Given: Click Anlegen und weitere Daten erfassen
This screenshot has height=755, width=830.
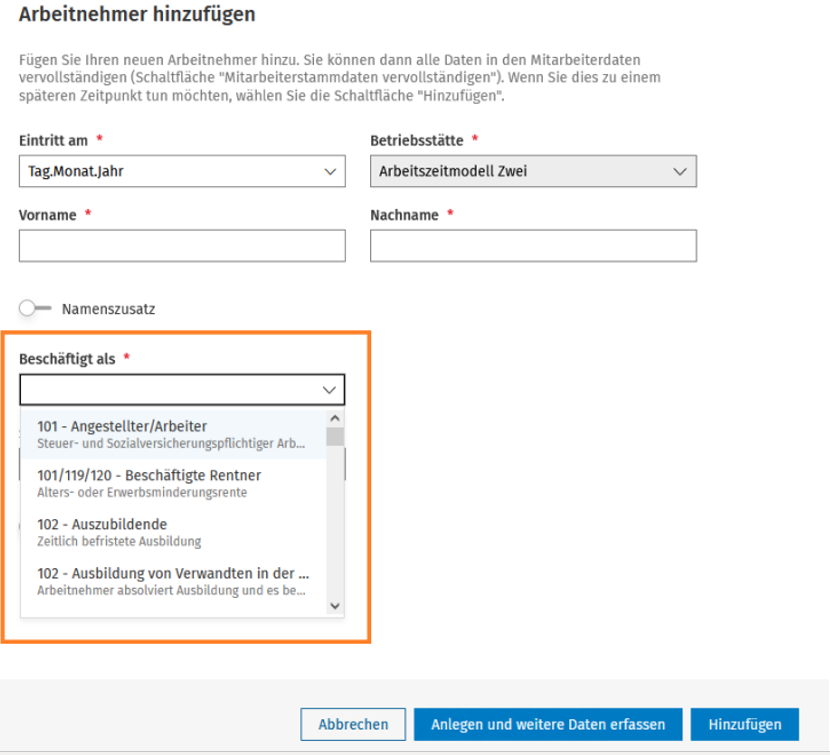Looking at the screenshot, I should pos(548,724).
